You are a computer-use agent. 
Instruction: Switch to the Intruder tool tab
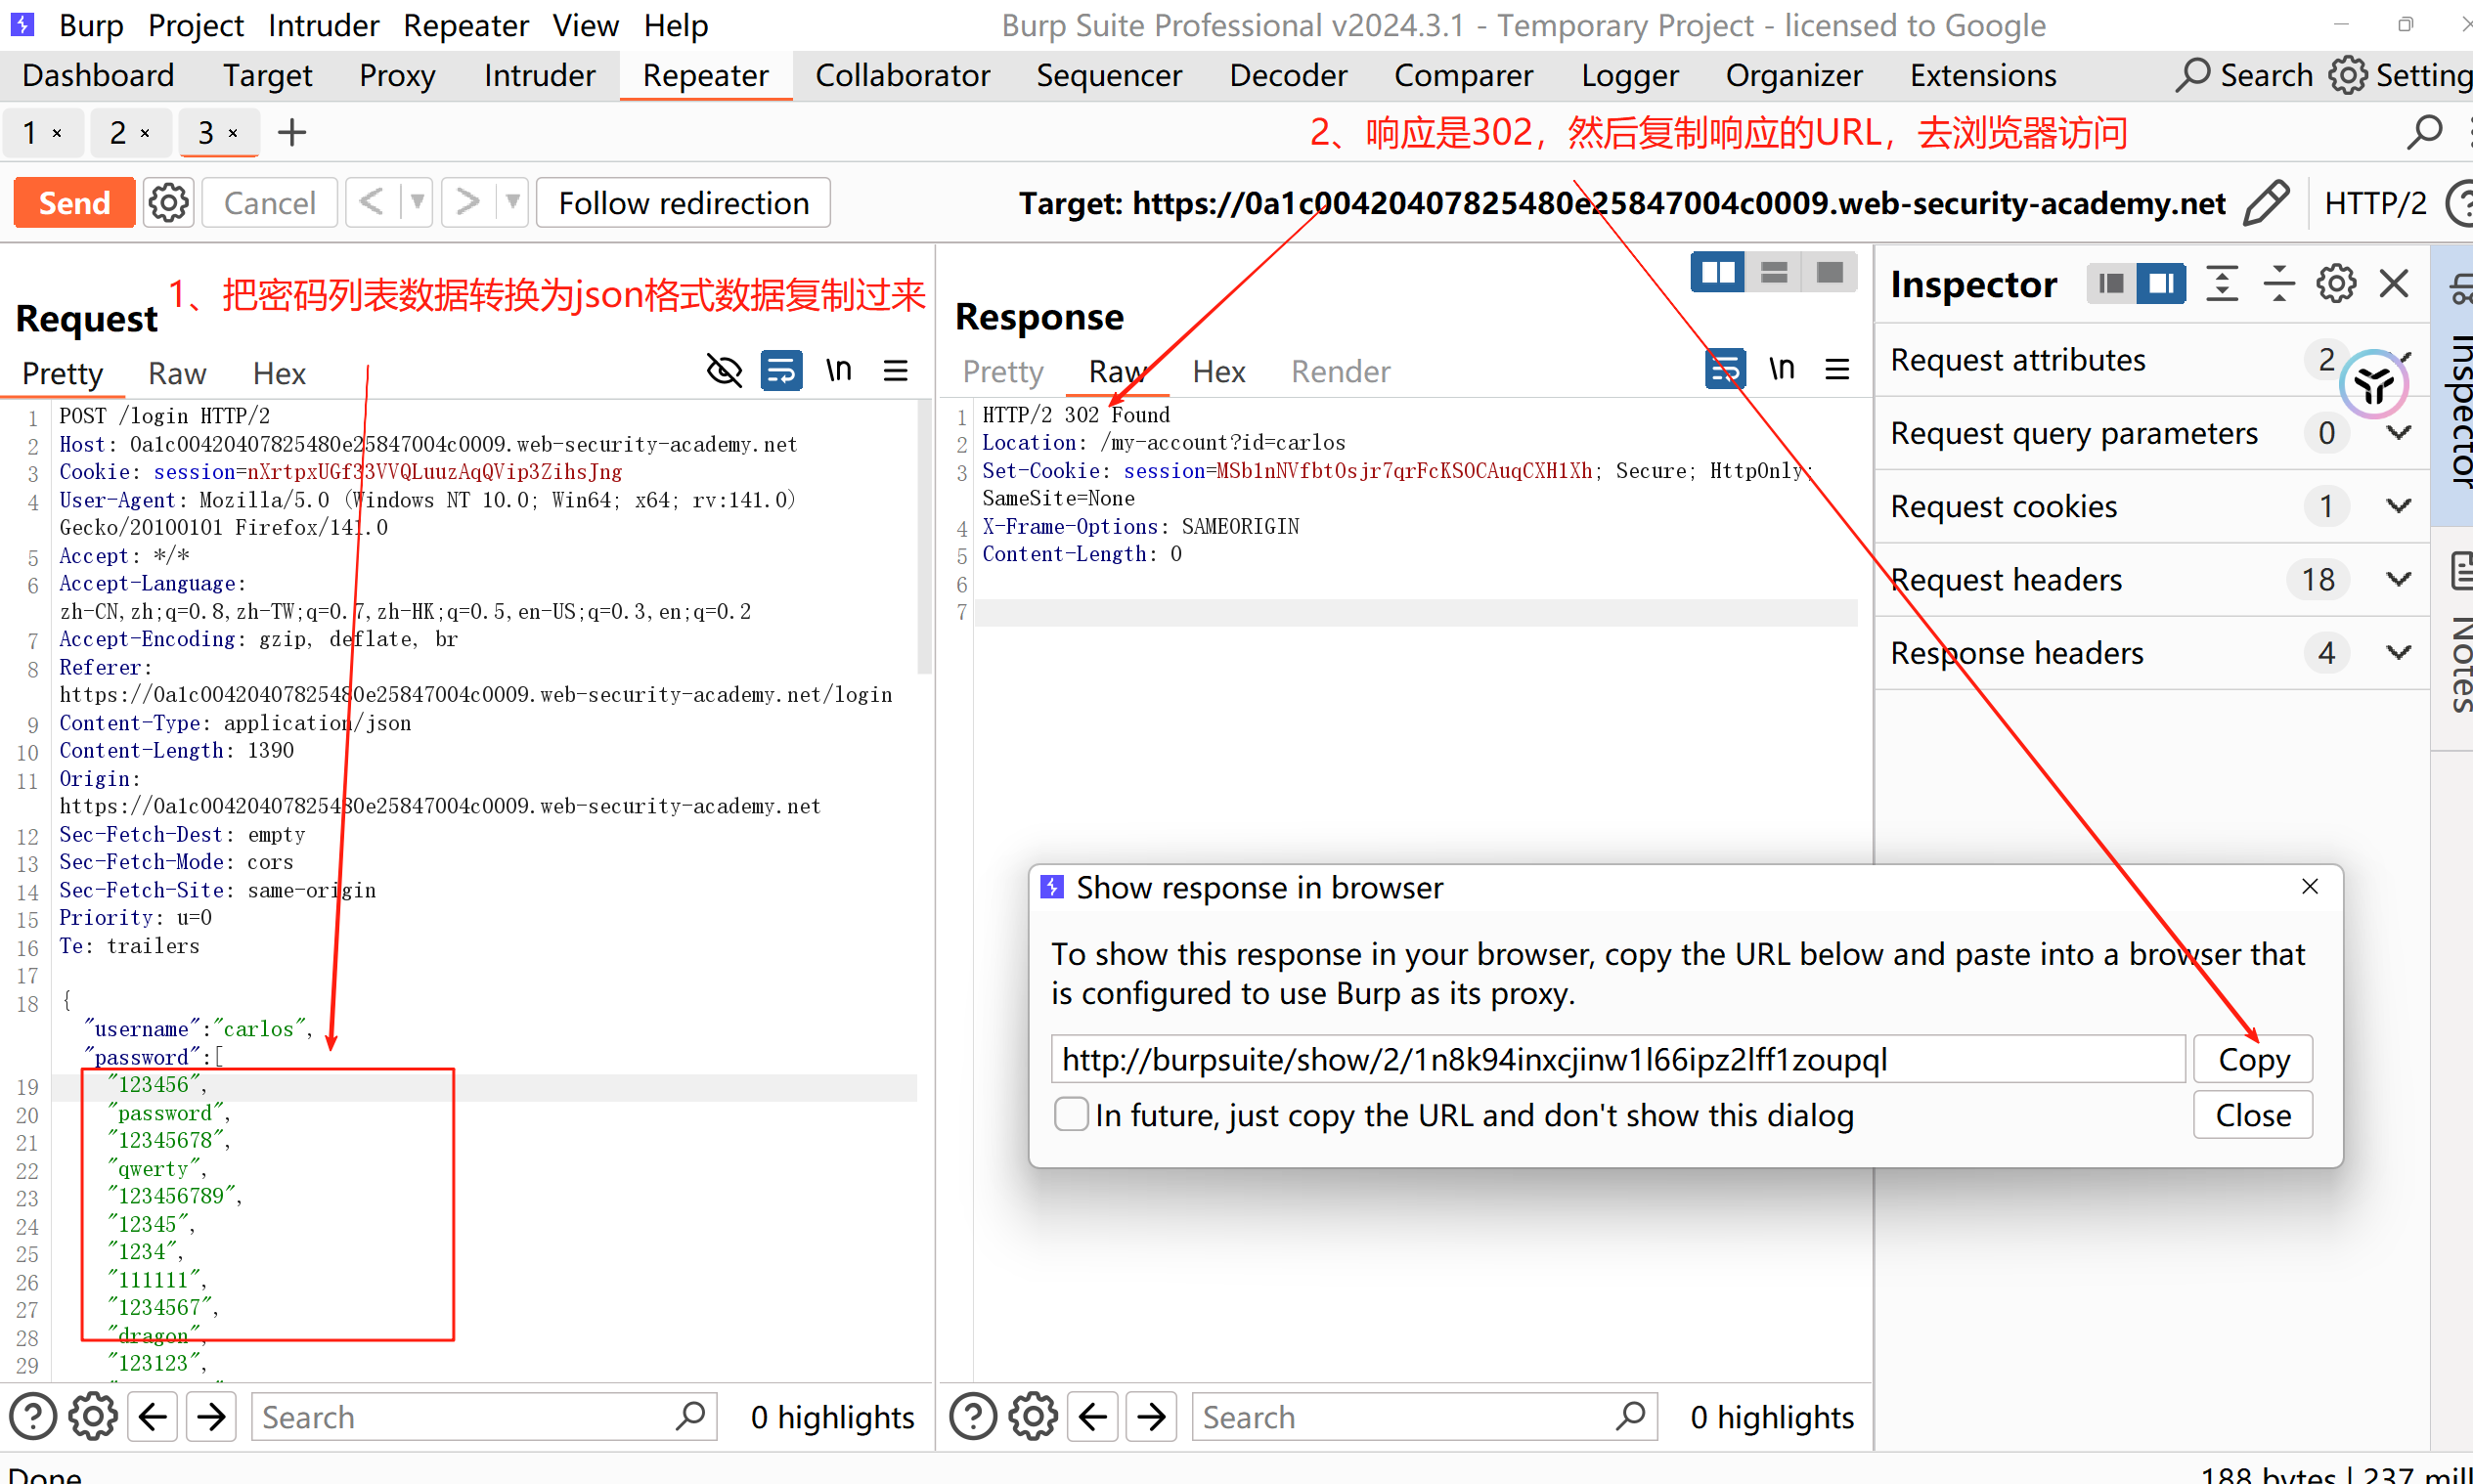539,76
